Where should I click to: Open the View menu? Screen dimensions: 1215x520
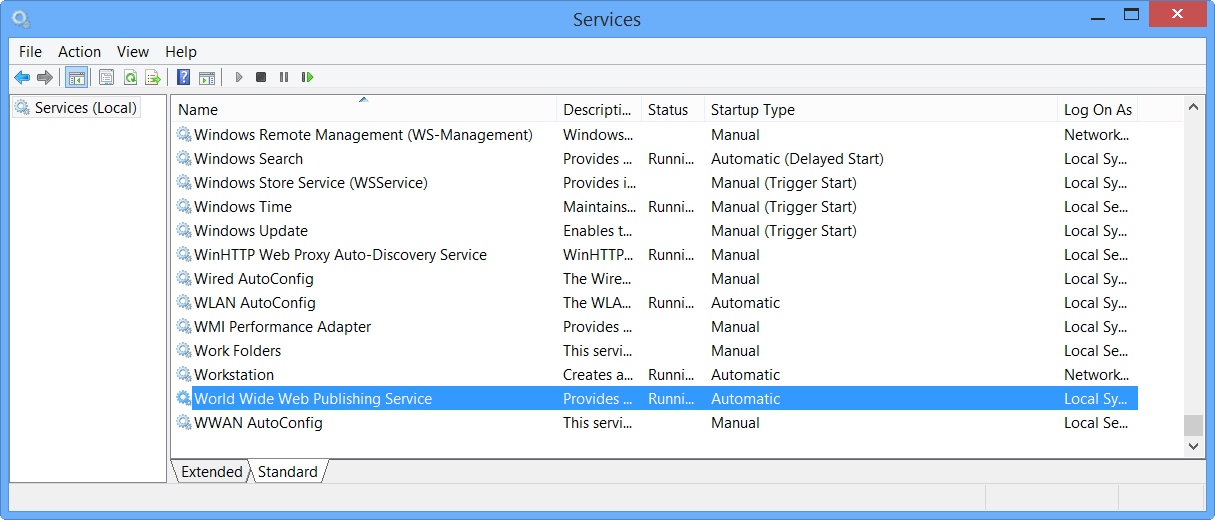[x=132, y=52]
